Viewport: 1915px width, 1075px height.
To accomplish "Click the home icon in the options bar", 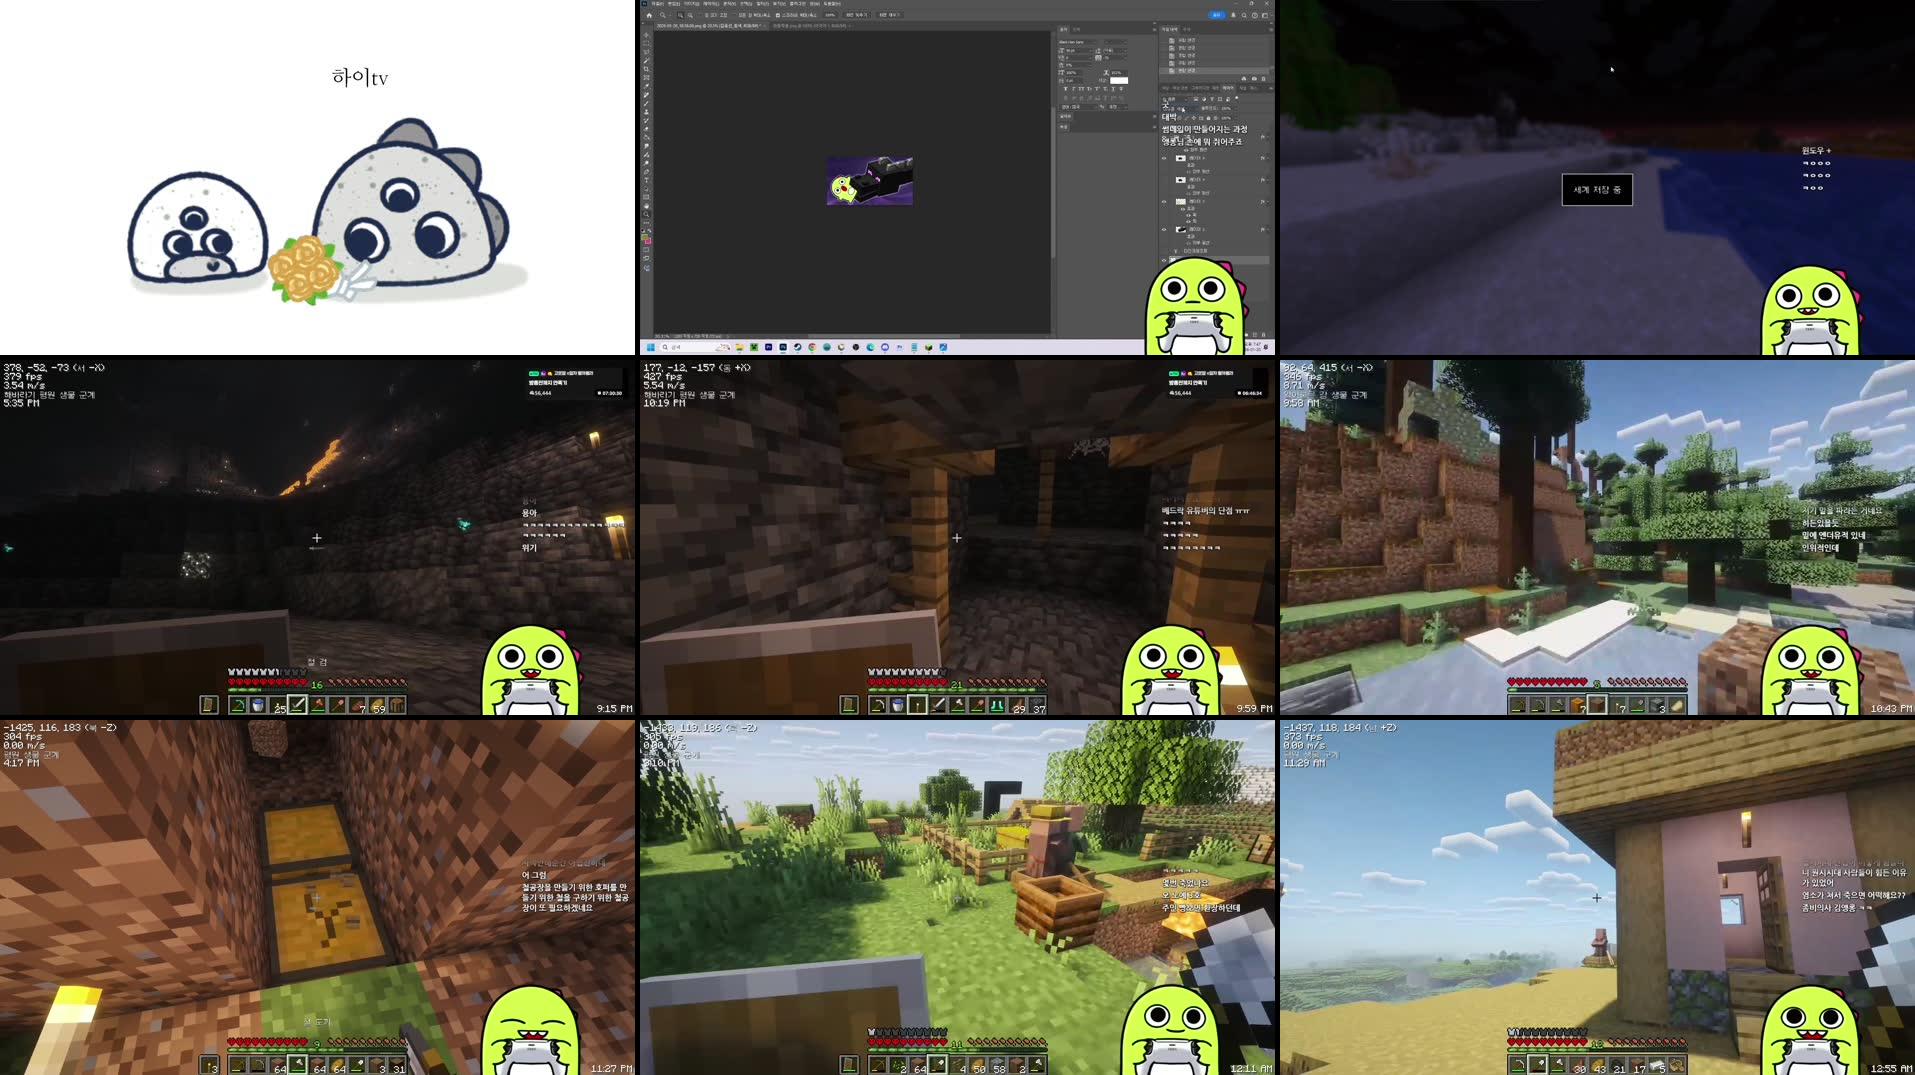I will (649, 16).
